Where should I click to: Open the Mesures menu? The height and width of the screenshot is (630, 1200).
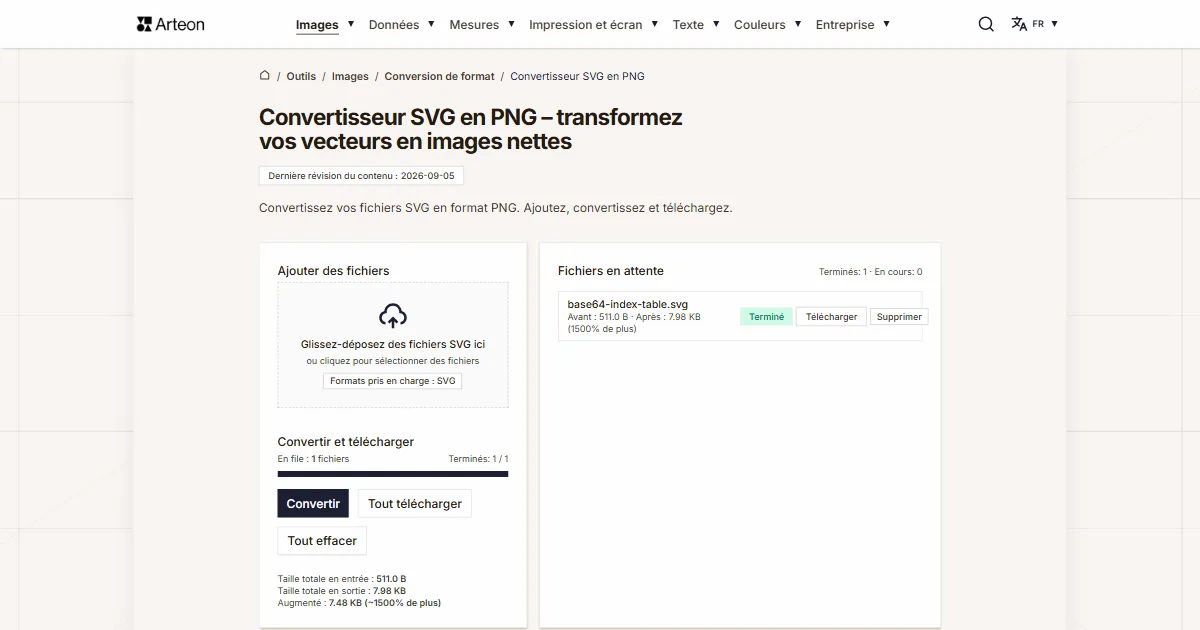(x=474, y=25)
